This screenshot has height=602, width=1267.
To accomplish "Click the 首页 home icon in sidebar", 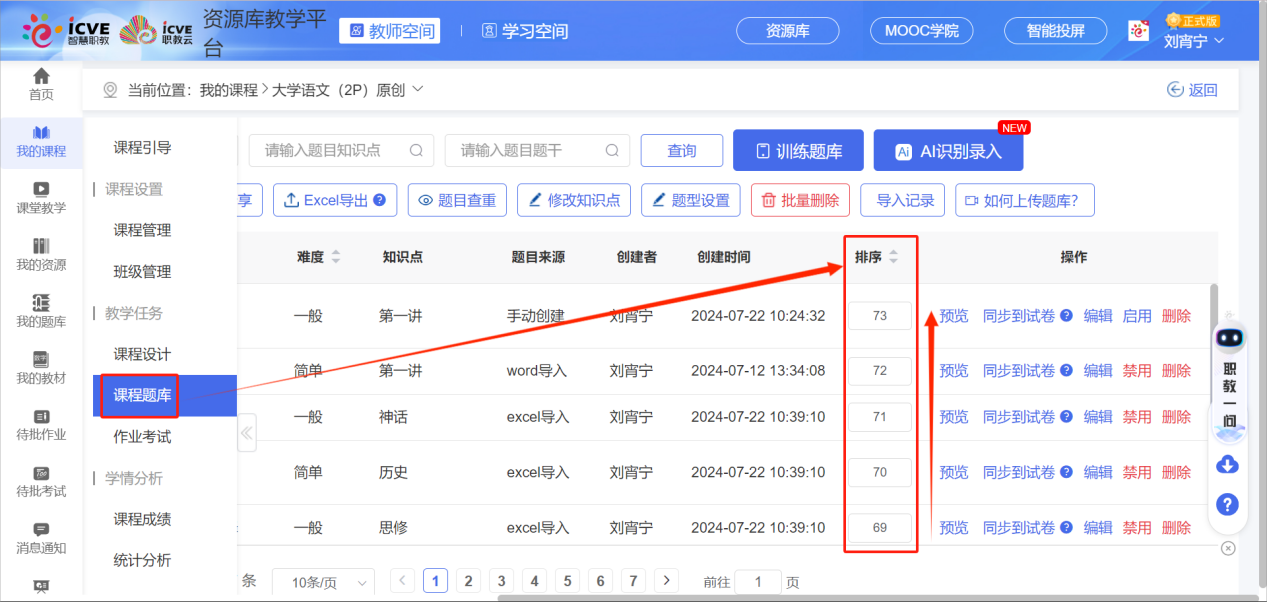I will click(x=41, y=84).
